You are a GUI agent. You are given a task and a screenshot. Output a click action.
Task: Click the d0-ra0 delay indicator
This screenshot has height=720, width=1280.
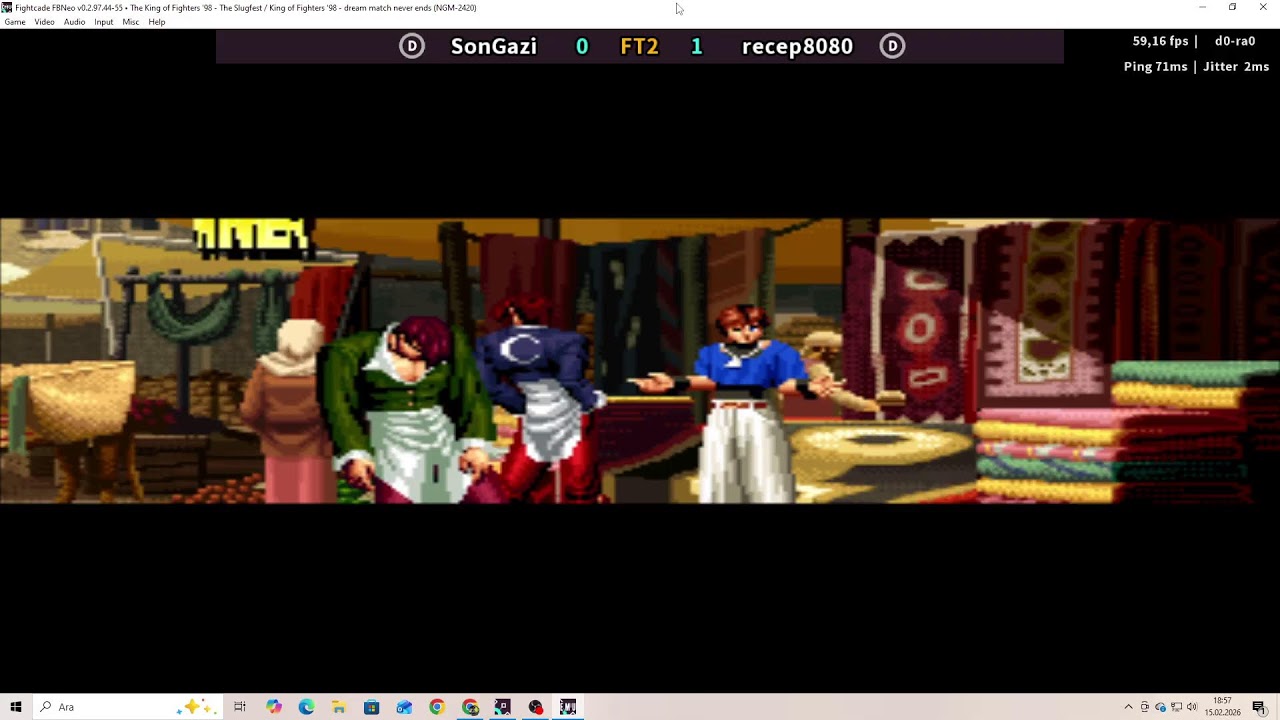point(1235,41)
